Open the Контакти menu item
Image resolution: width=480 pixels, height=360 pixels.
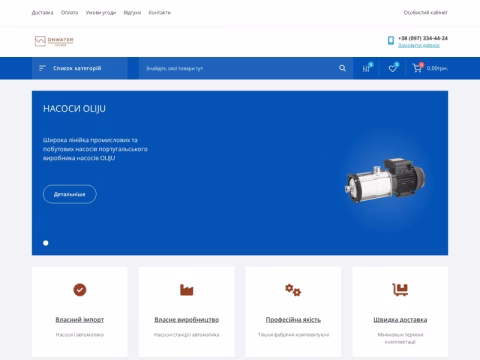160,13
